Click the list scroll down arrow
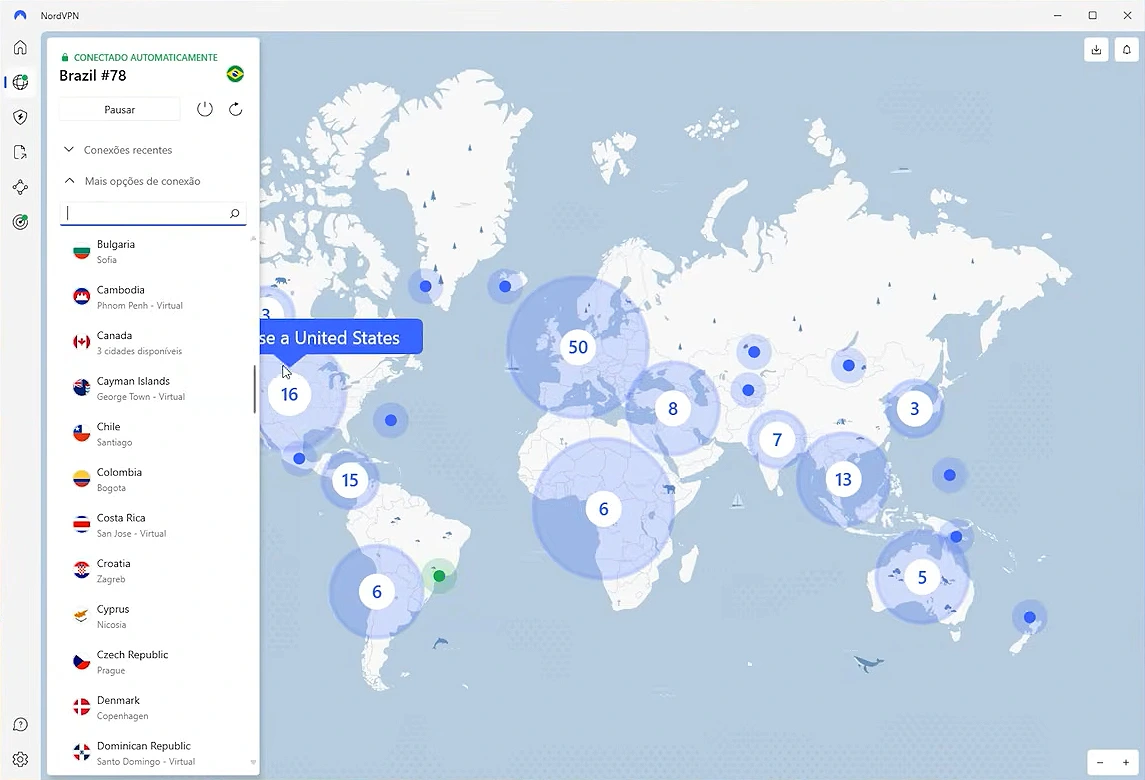Viewport: 1145px width, 780px height. point(253,762)
